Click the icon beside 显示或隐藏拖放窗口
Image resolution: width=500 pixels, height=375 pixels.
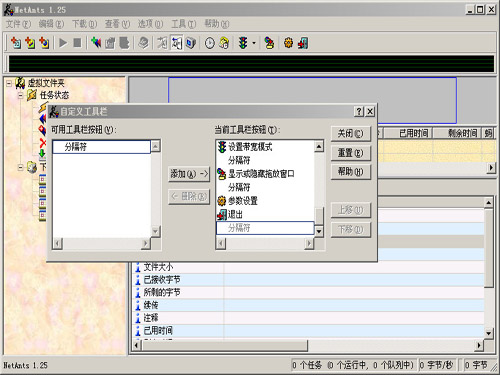(222, 174)
